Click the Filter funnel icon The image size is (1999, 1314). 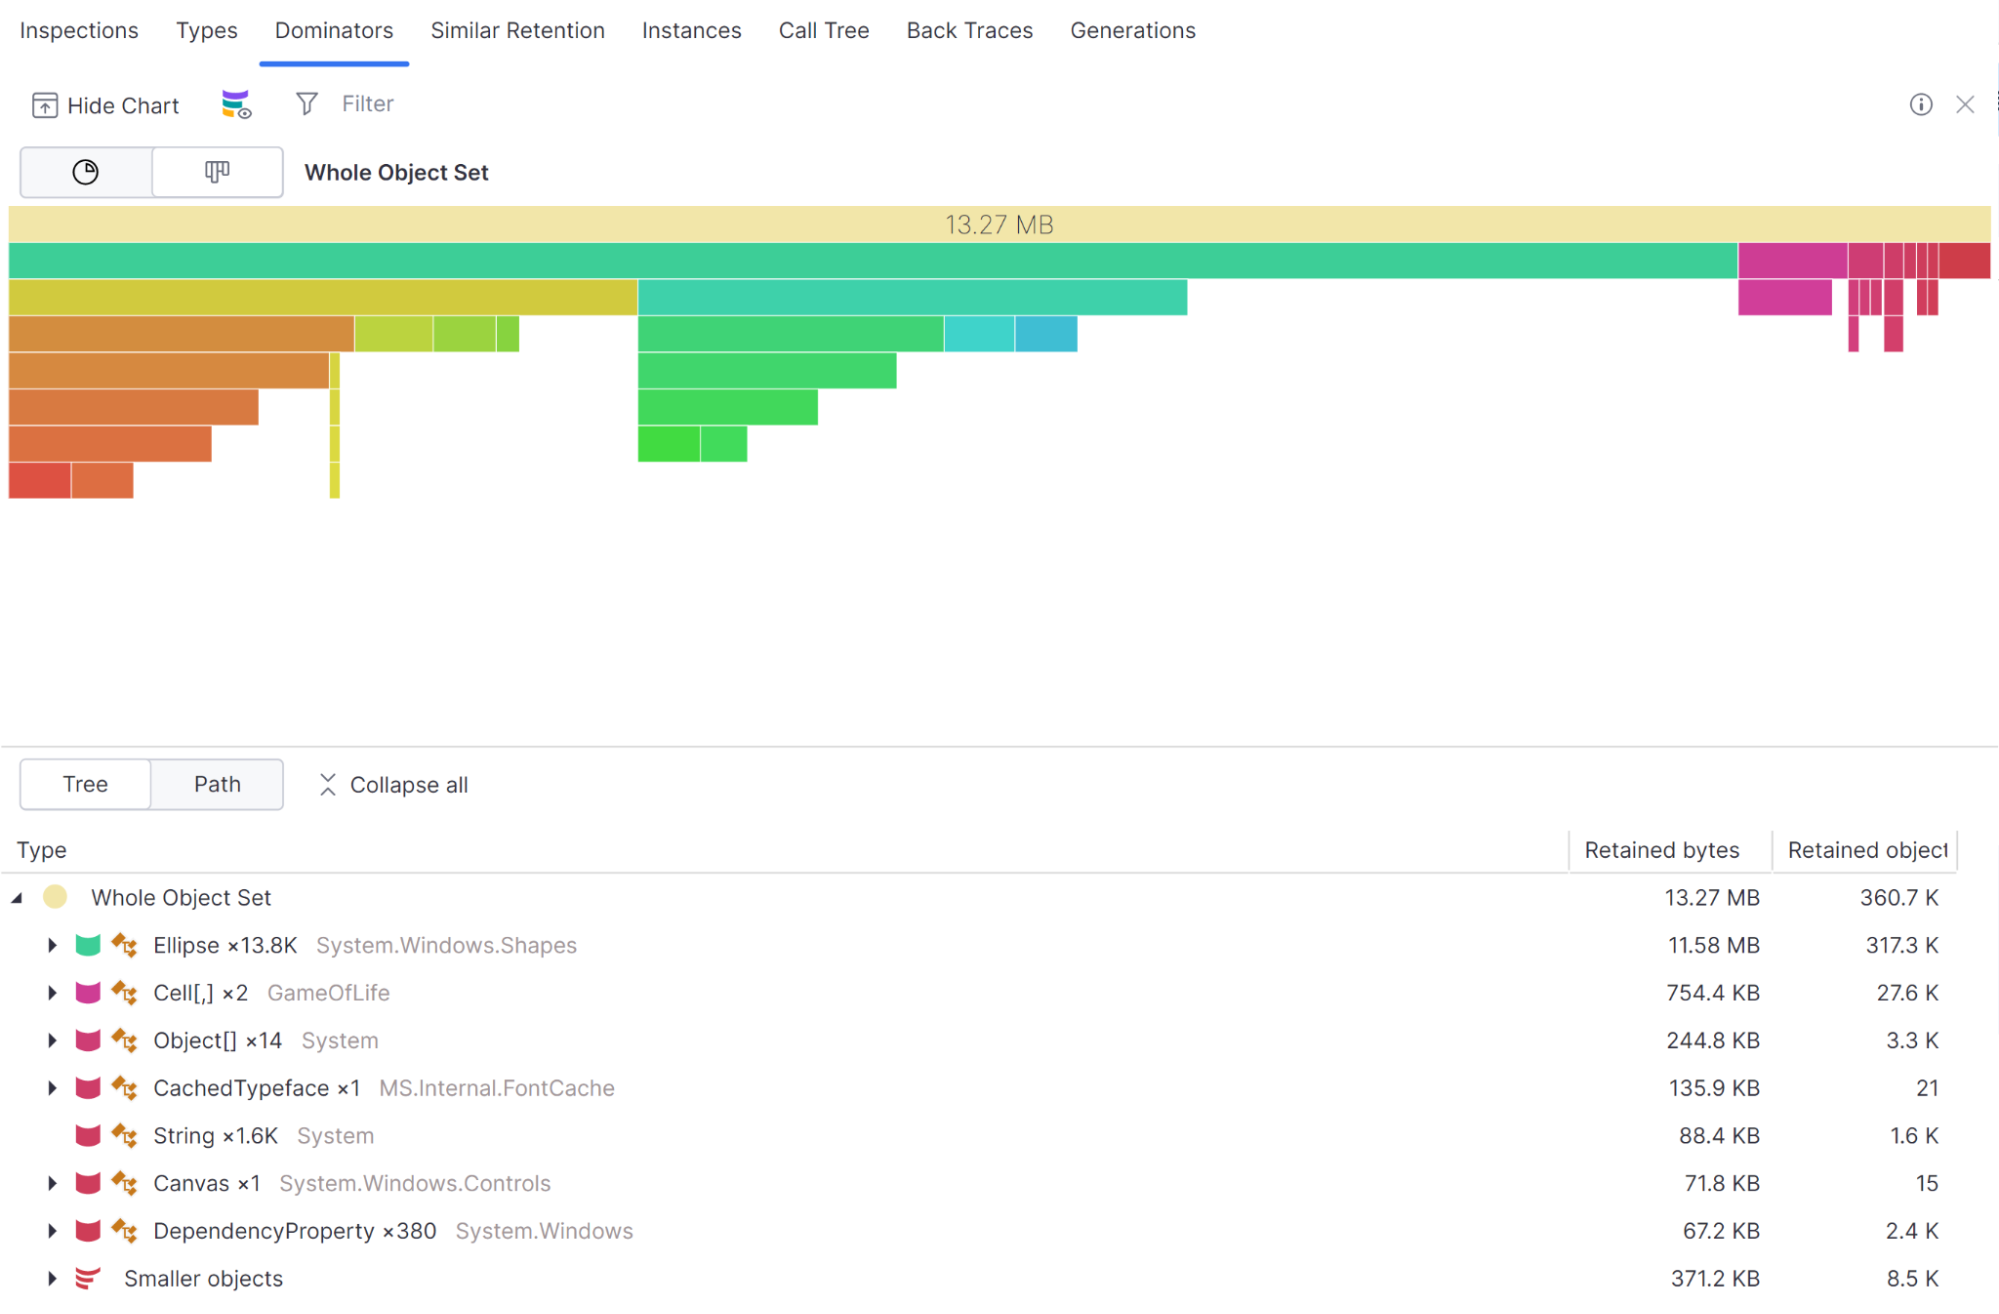307,104
